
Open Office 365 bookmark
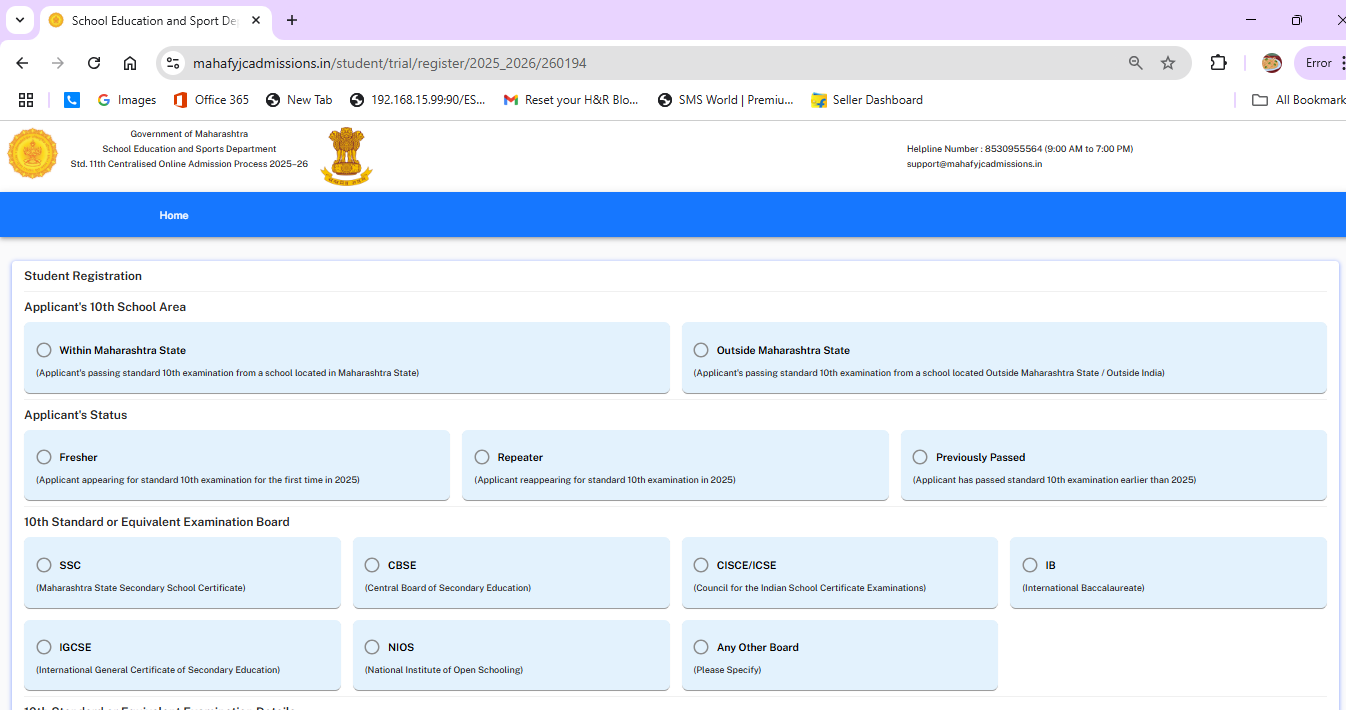coord(211,100)
